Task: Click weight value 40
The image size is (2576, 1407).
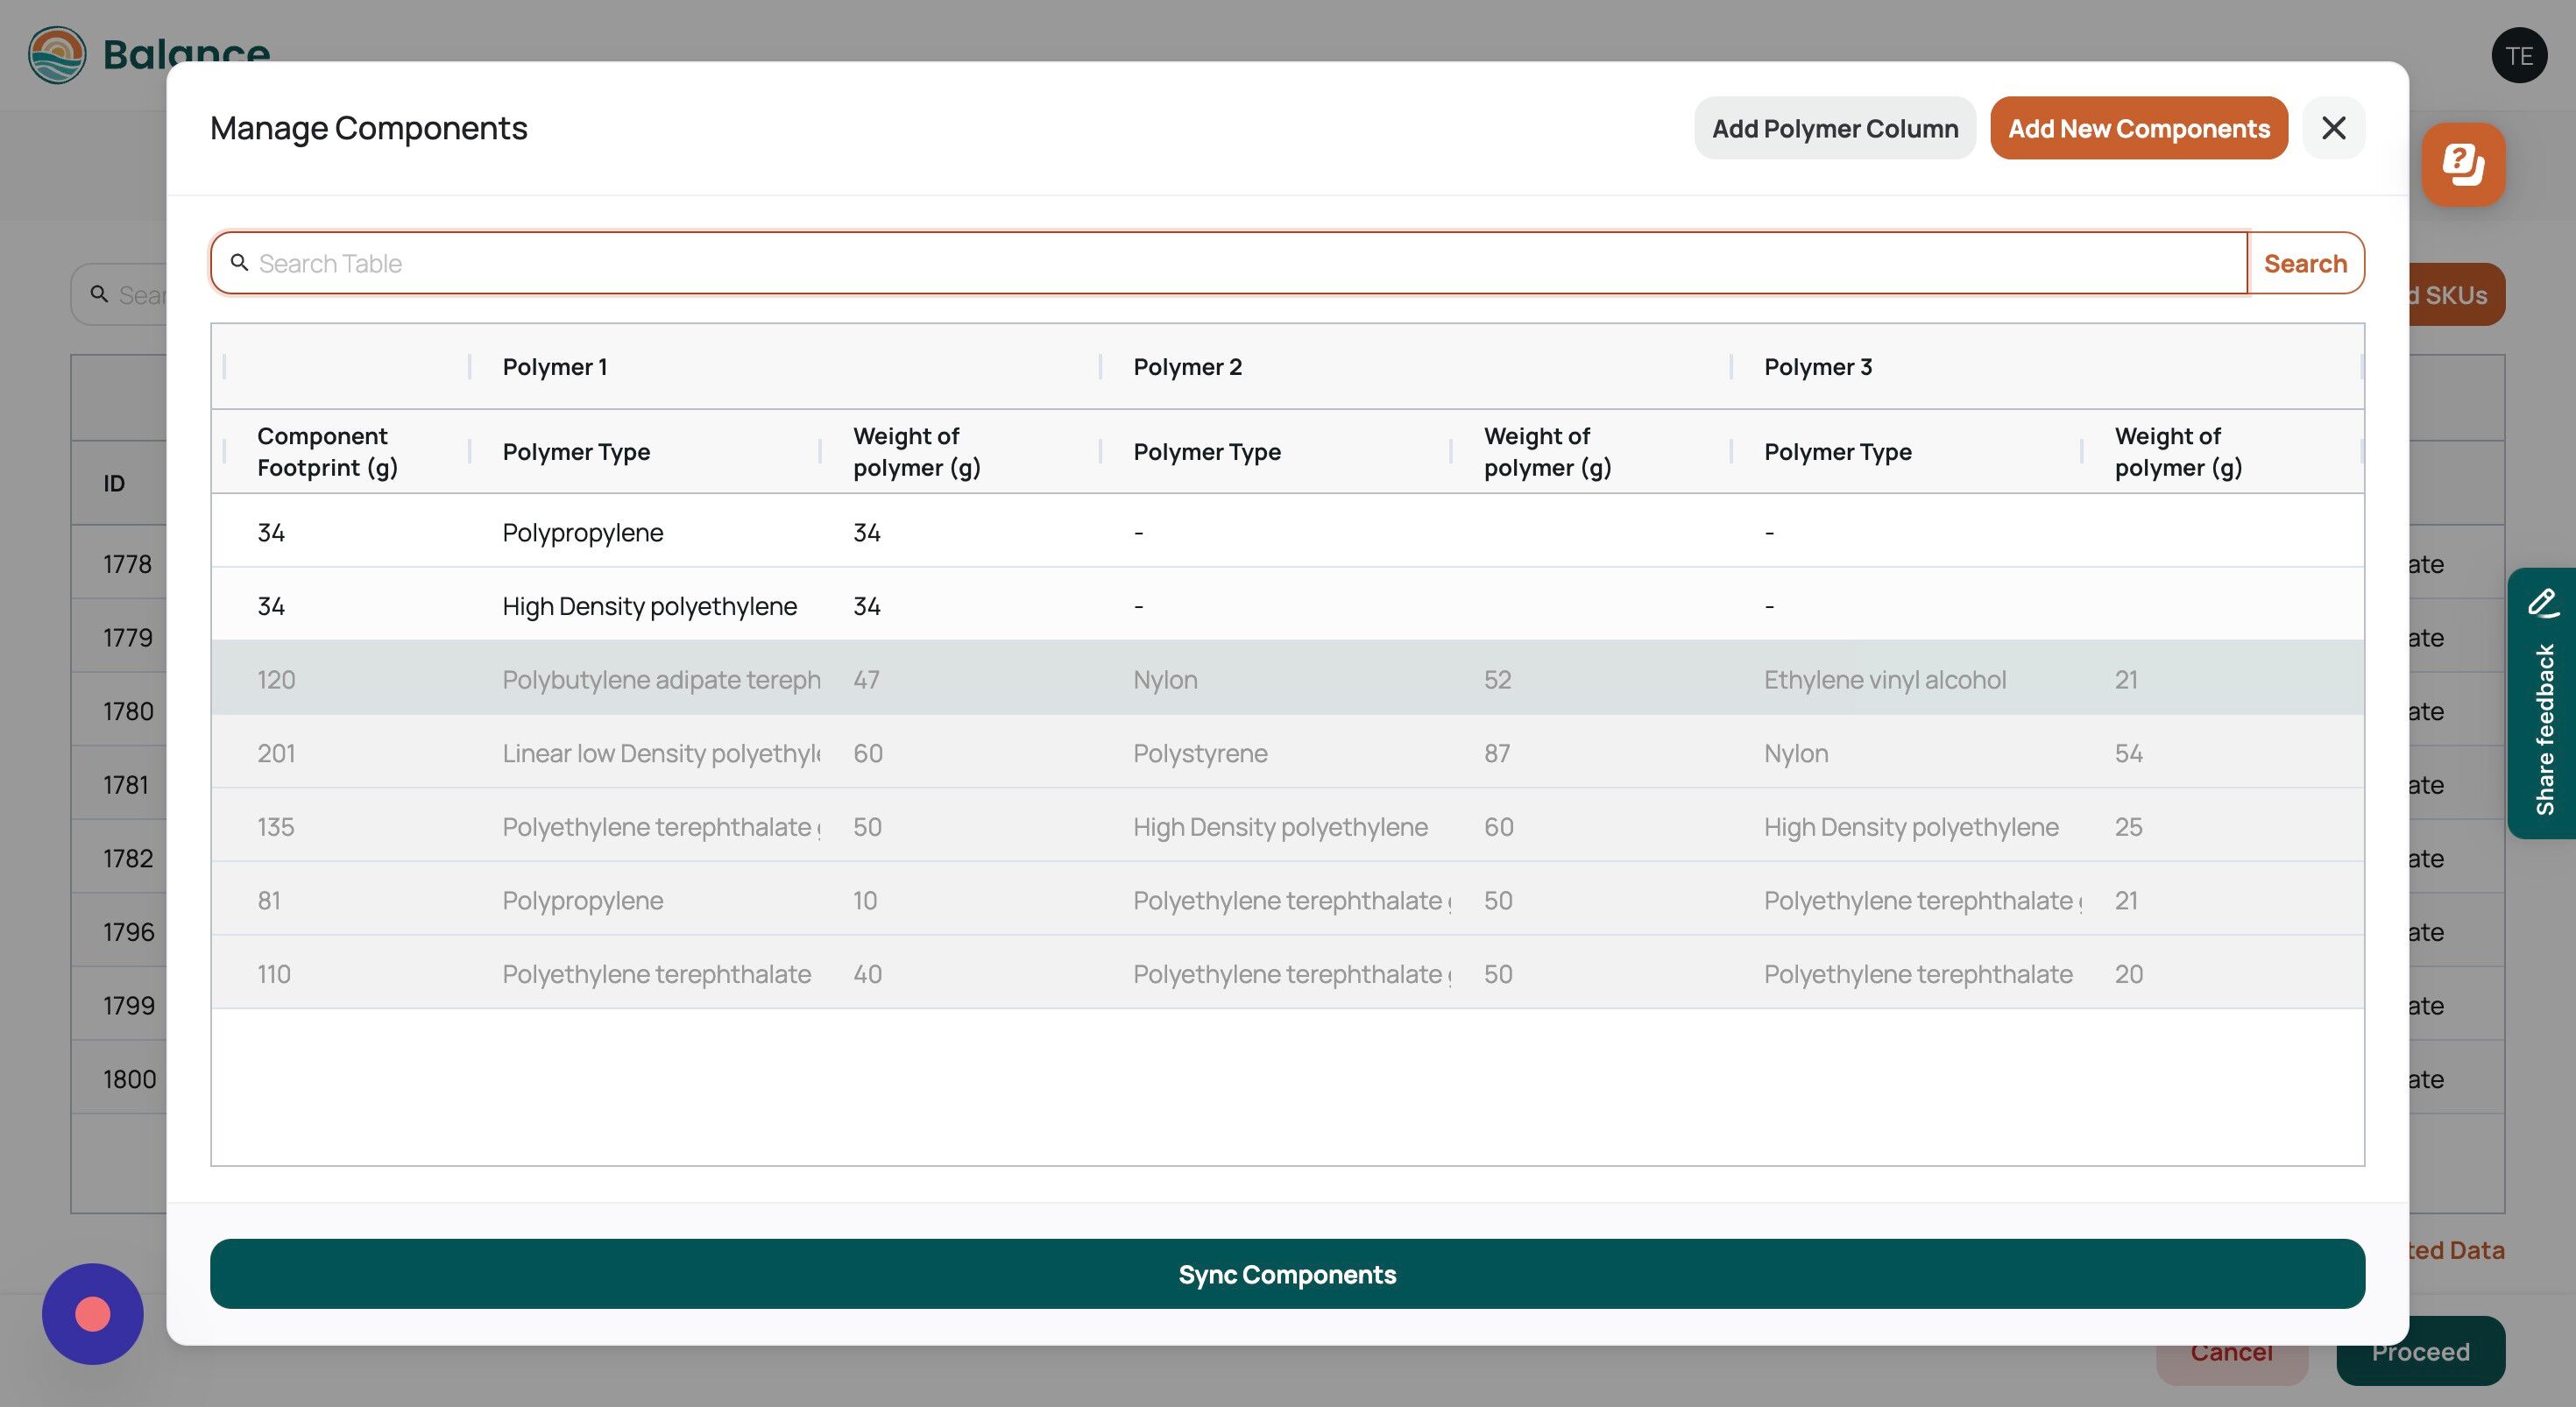Action: tap(867, 974)
